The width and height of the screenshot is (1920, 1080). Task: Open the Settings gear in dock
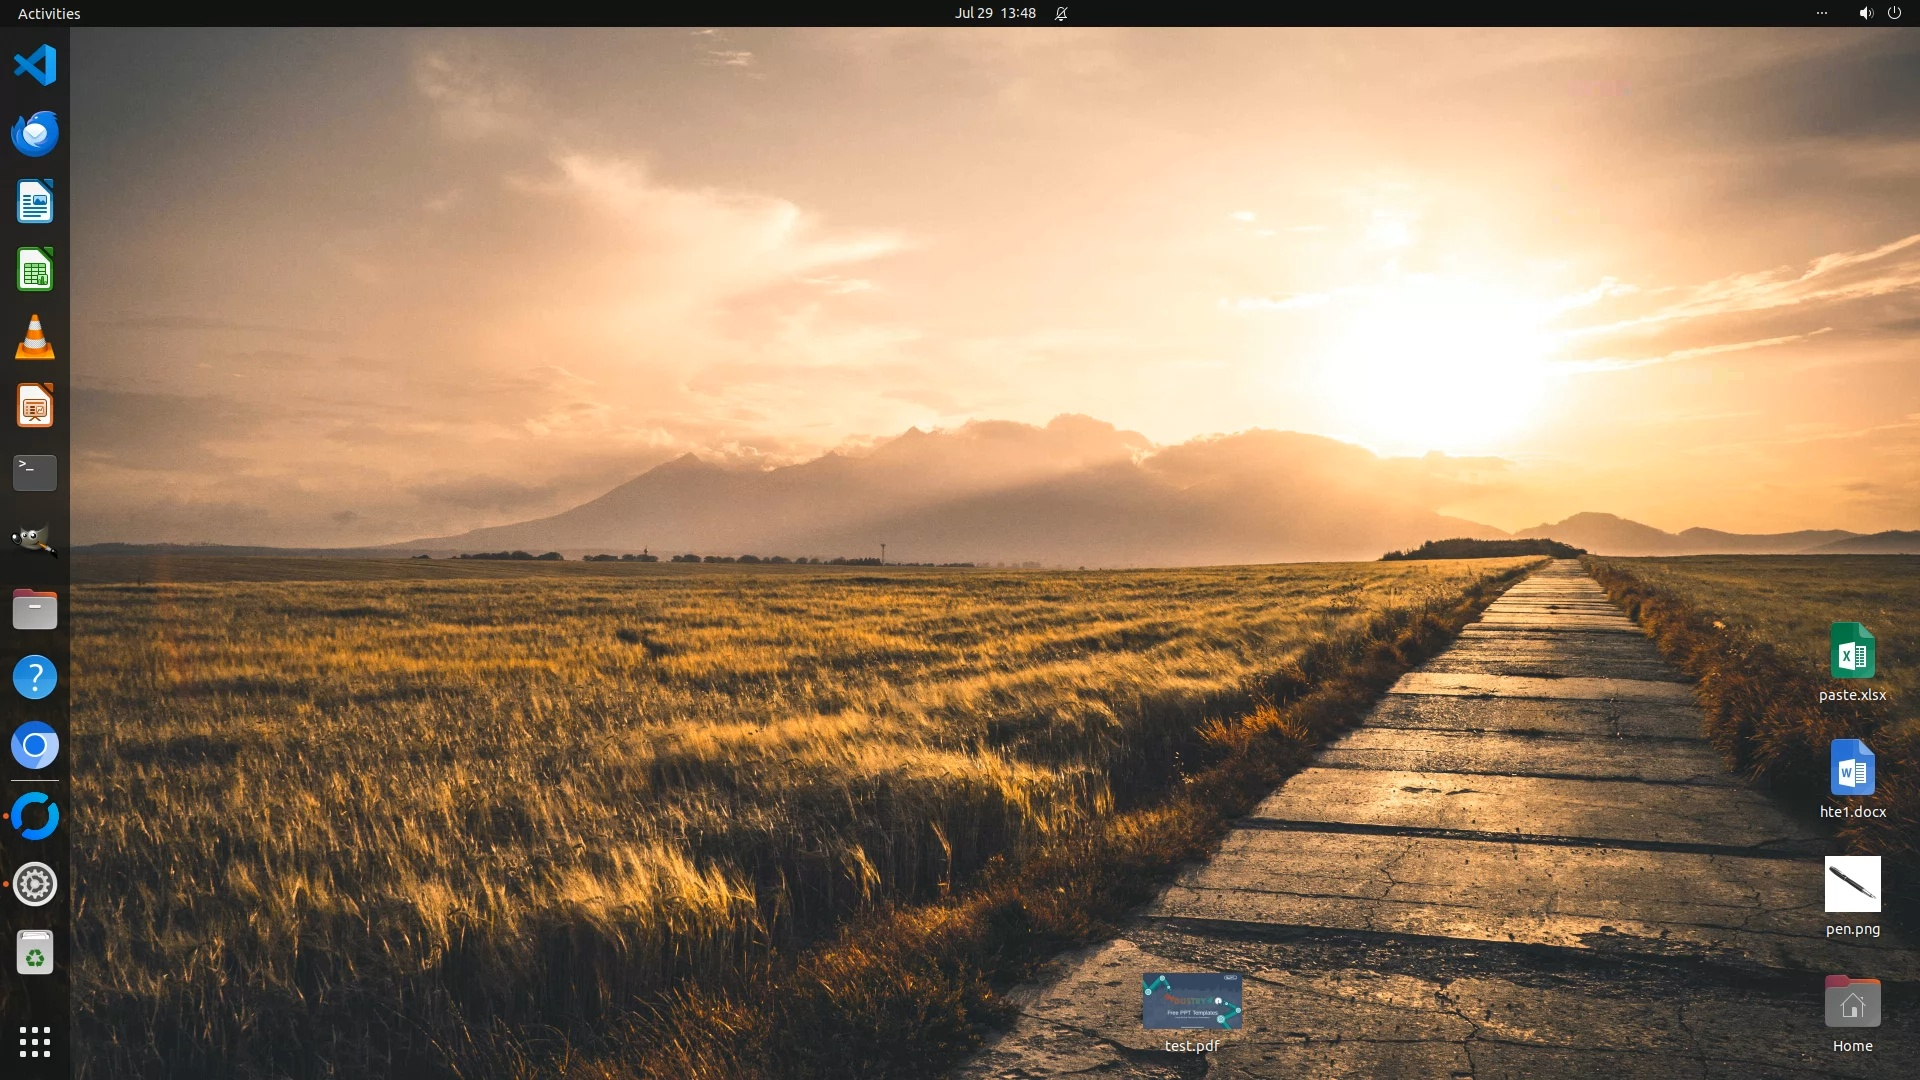35,884
